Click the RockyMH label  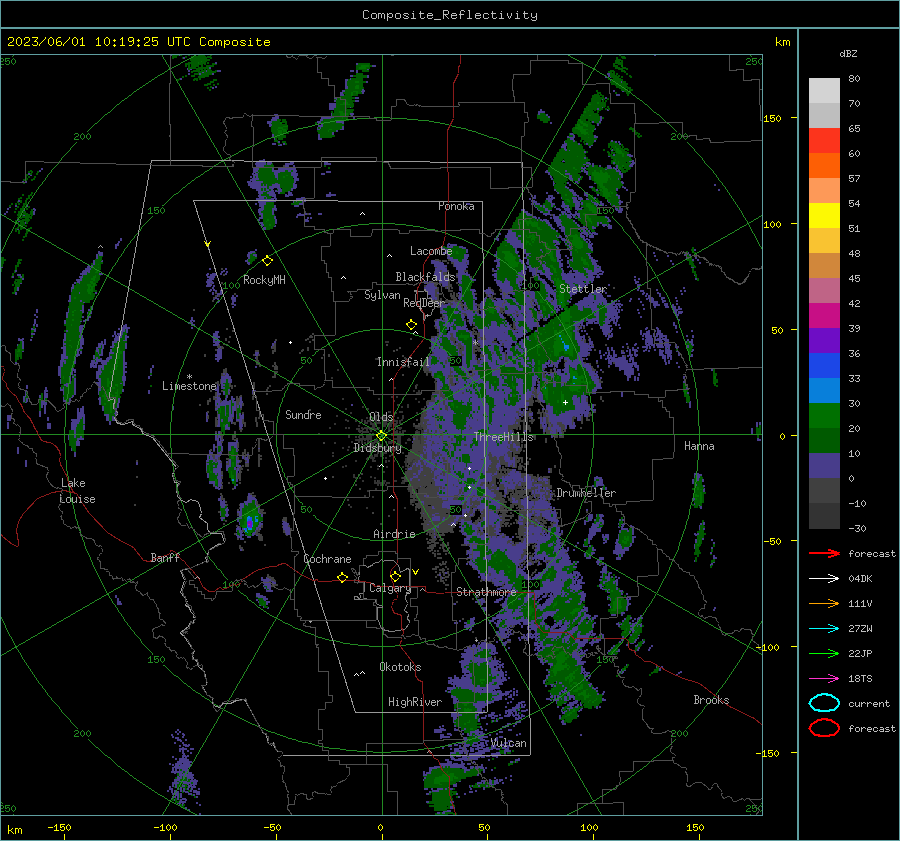tap(264, 280)
